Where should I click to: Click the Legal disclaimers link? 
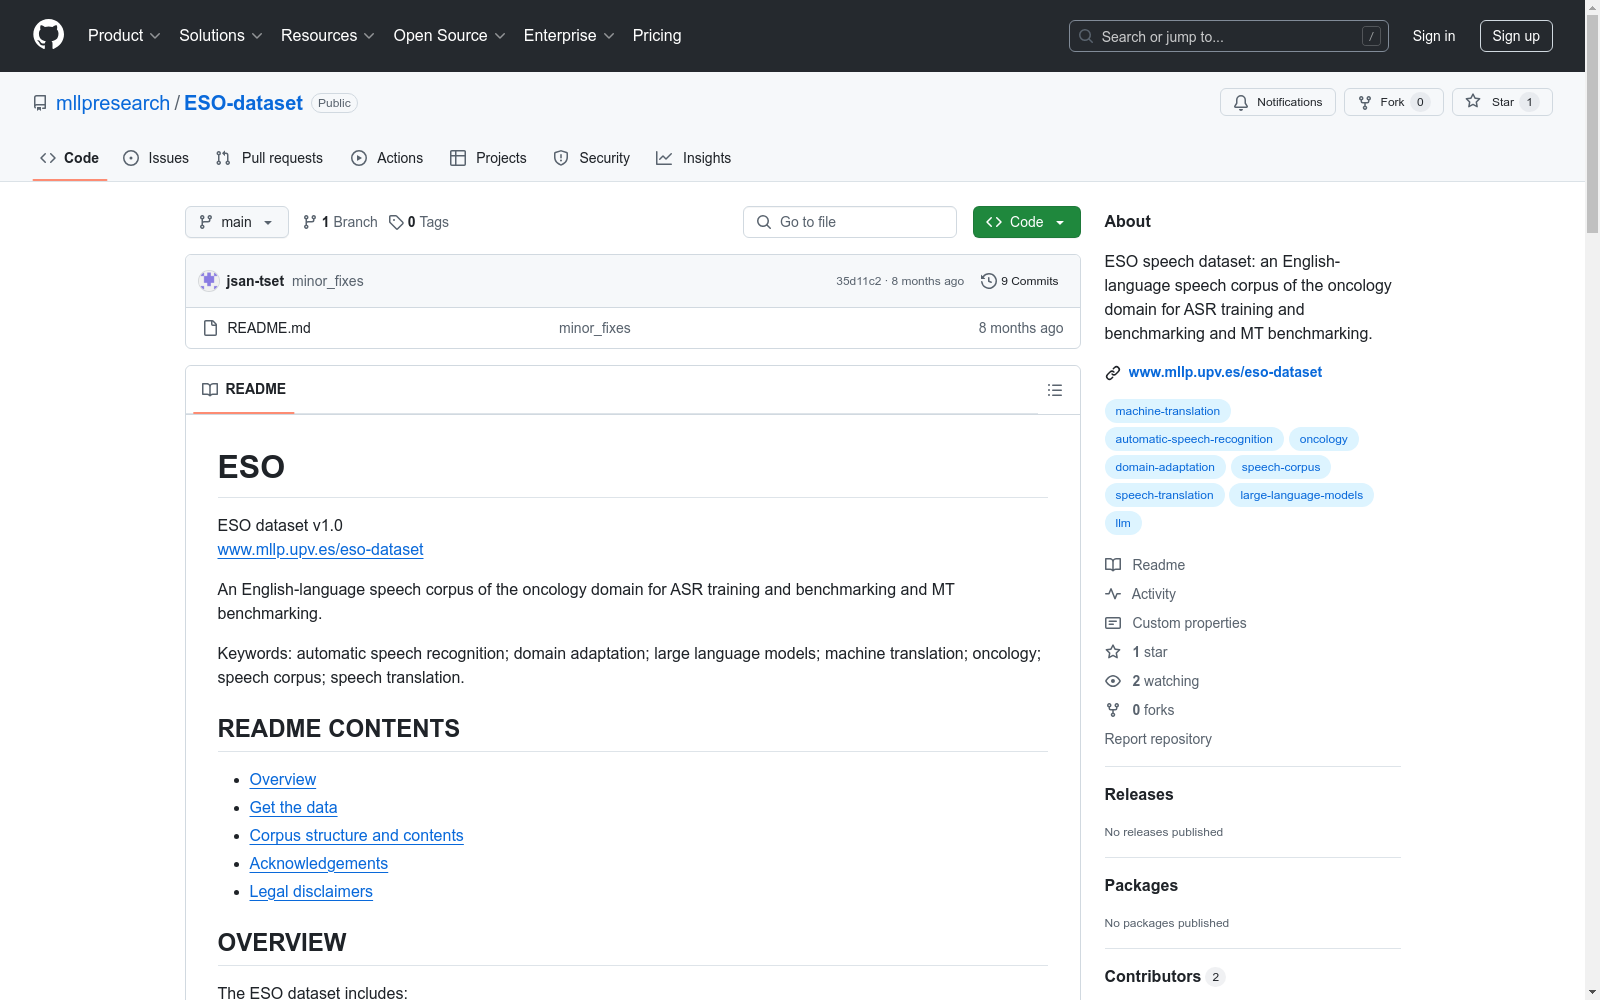click(x=311, y=892)
